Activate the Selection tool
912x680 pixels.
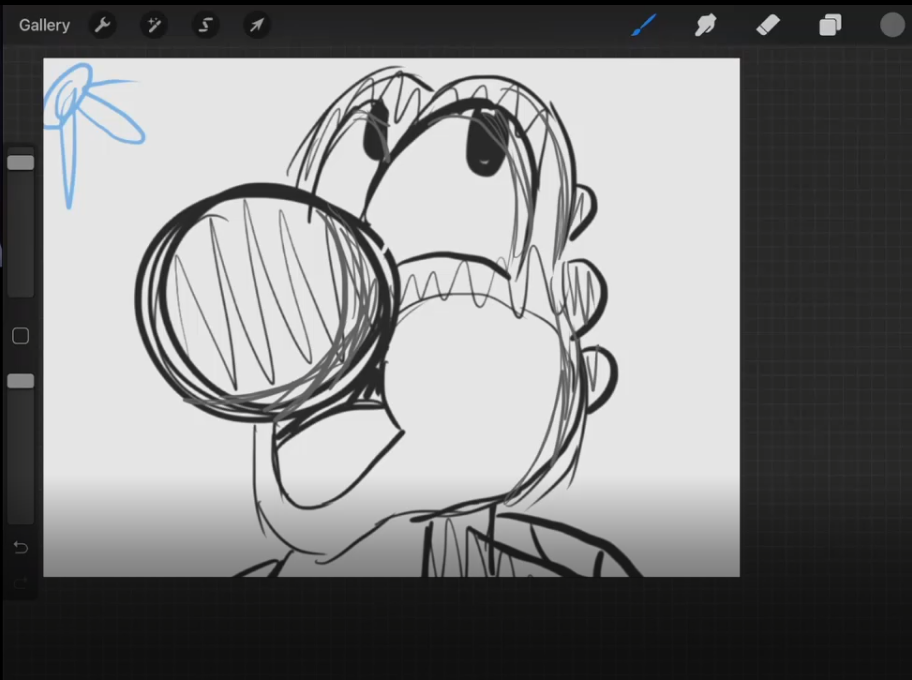pyautogui.click(x=205, y=25)
